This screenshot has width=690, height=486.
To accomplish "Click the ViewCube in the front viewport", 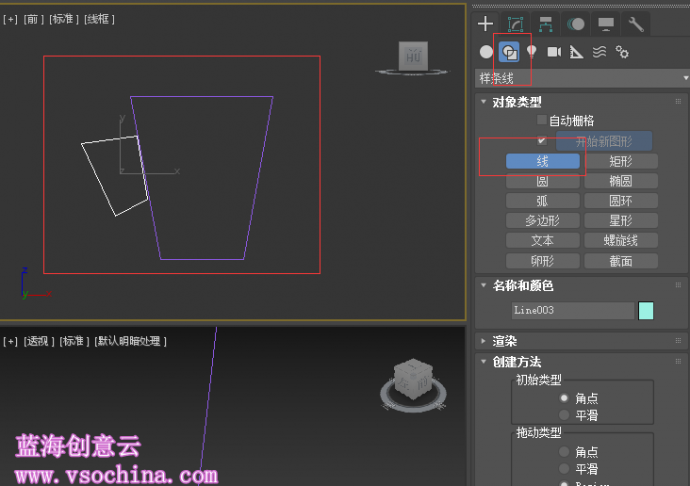I will 412,57.
